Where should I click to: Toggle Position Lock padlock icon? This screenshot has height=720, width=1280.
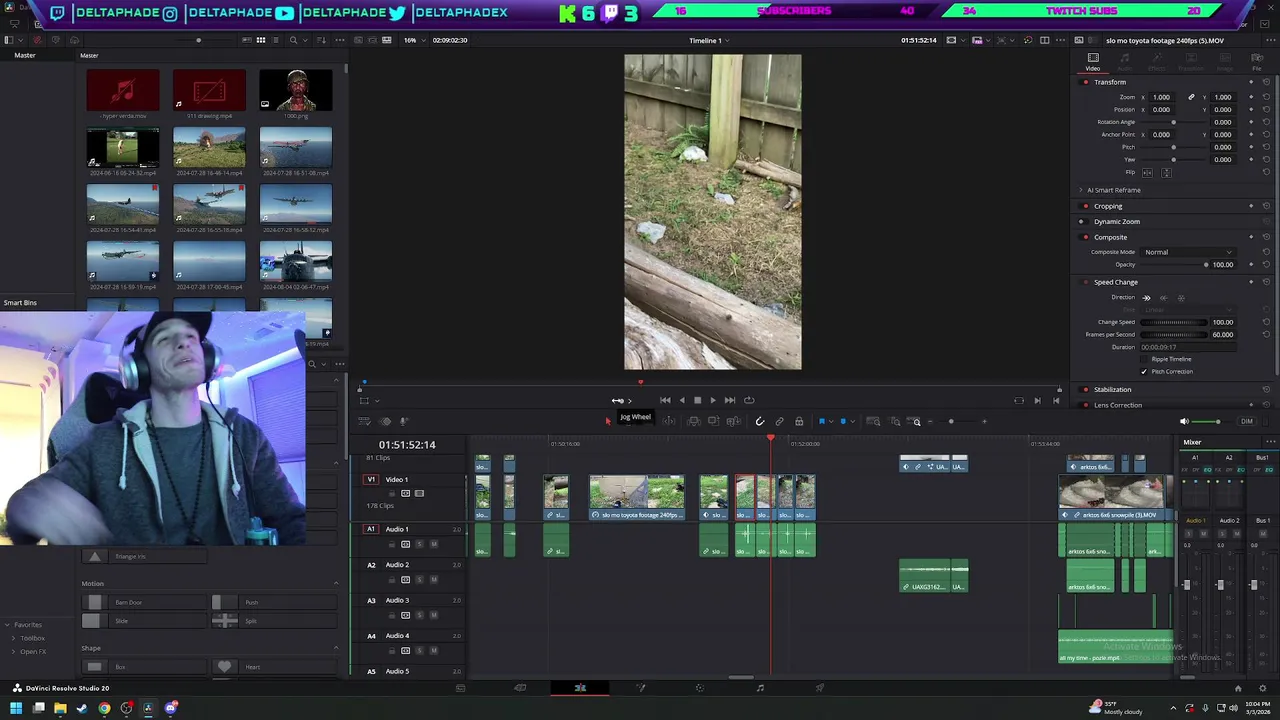click(799, 422)
